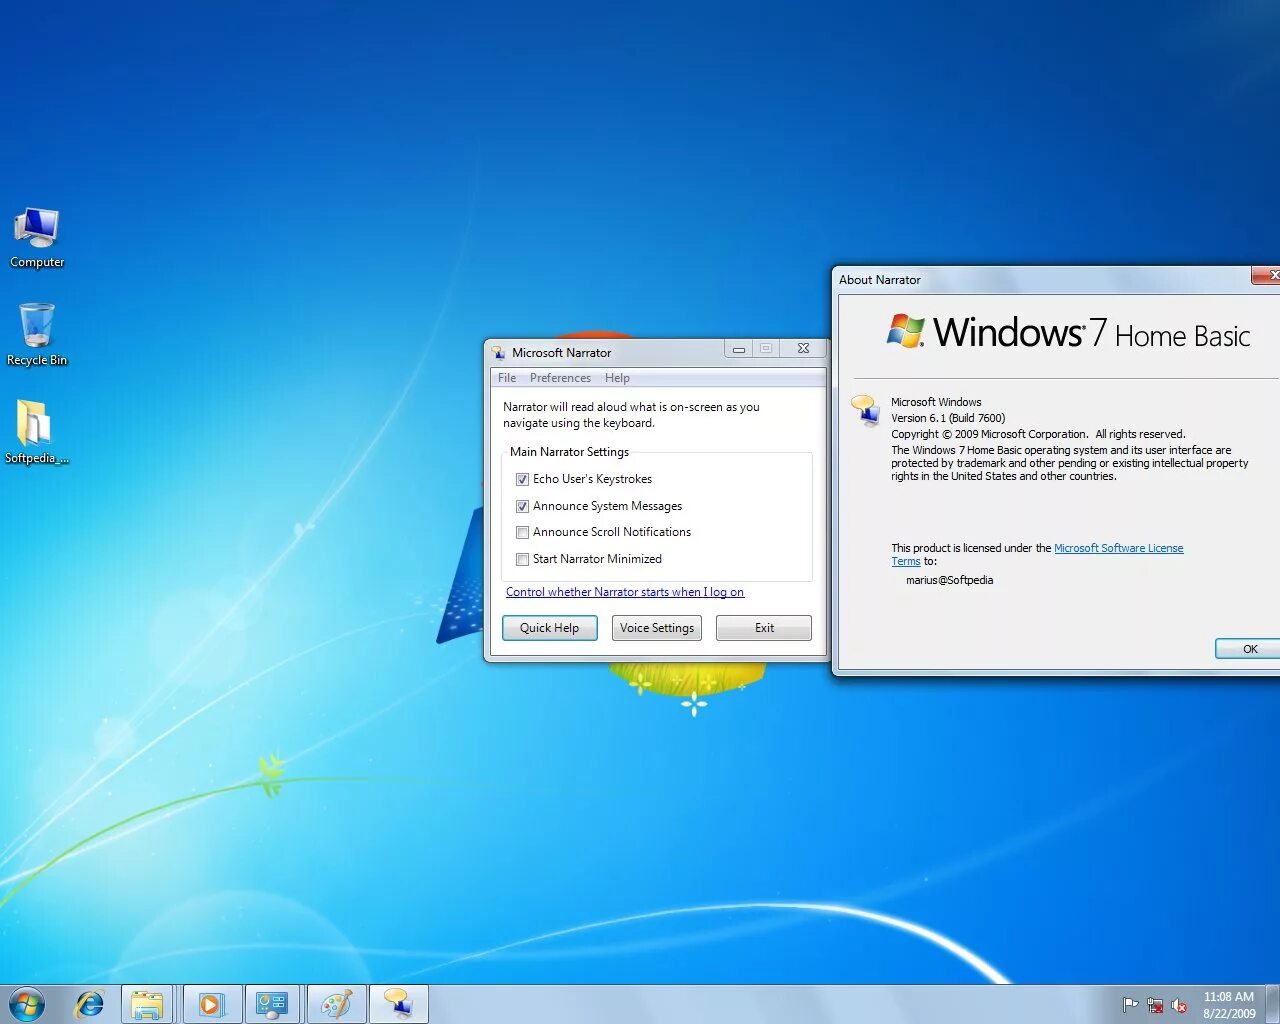The height and width of the screenshot is (1024, 1280).
Task: Enable Start Narrator Minimized
Action: [x=522, y=559]
